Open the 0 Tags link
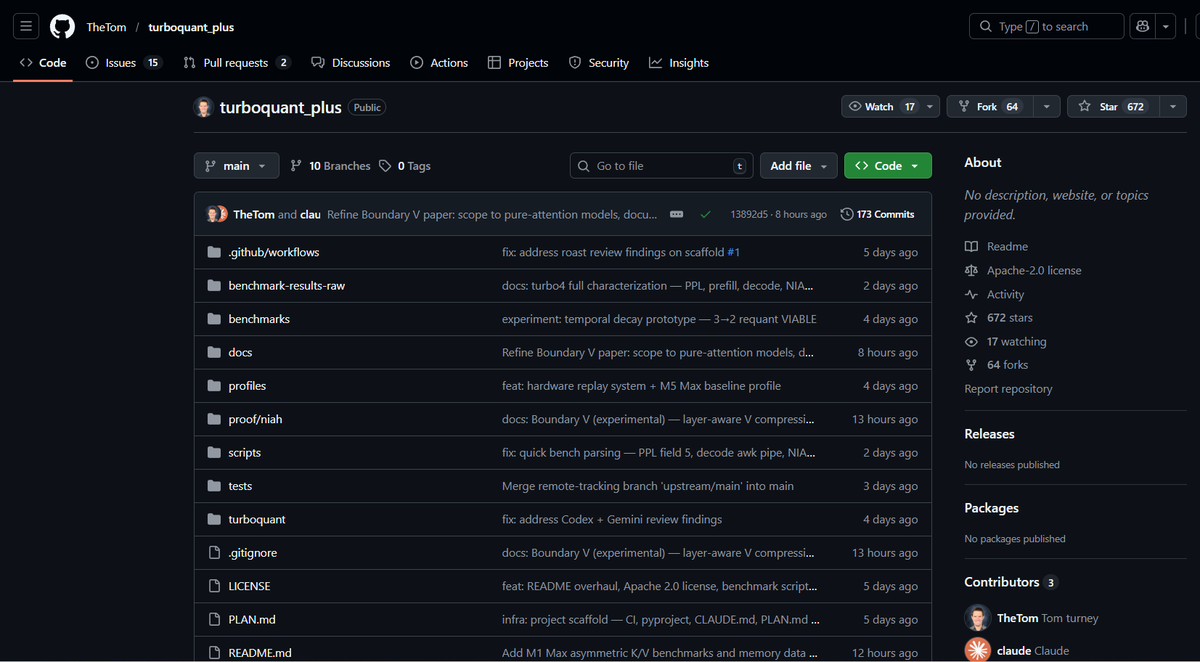1200x662 pixels. click(x=405, y=166)
